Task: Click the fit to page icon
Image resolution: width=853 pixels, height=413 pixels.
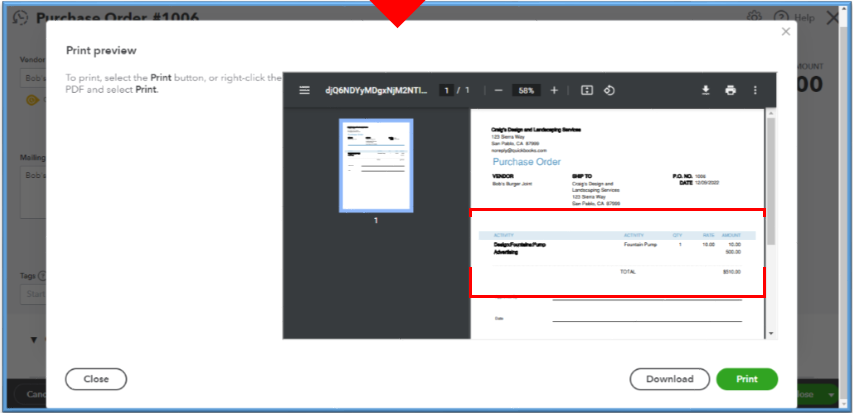Action: coord(586,90)
